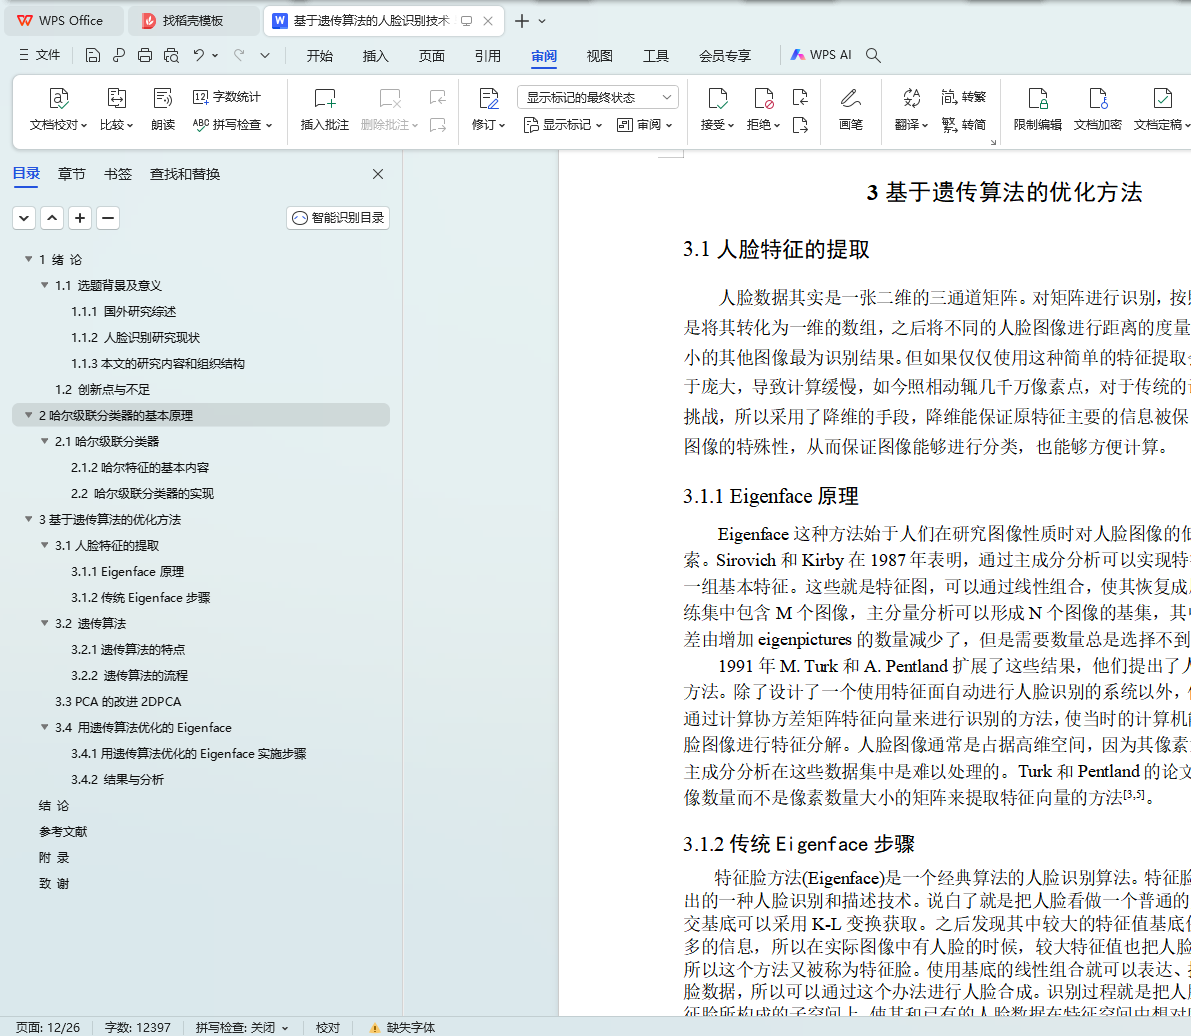
Task: Start the 朗读 read aloud tool
Action: tap(163, 109)
